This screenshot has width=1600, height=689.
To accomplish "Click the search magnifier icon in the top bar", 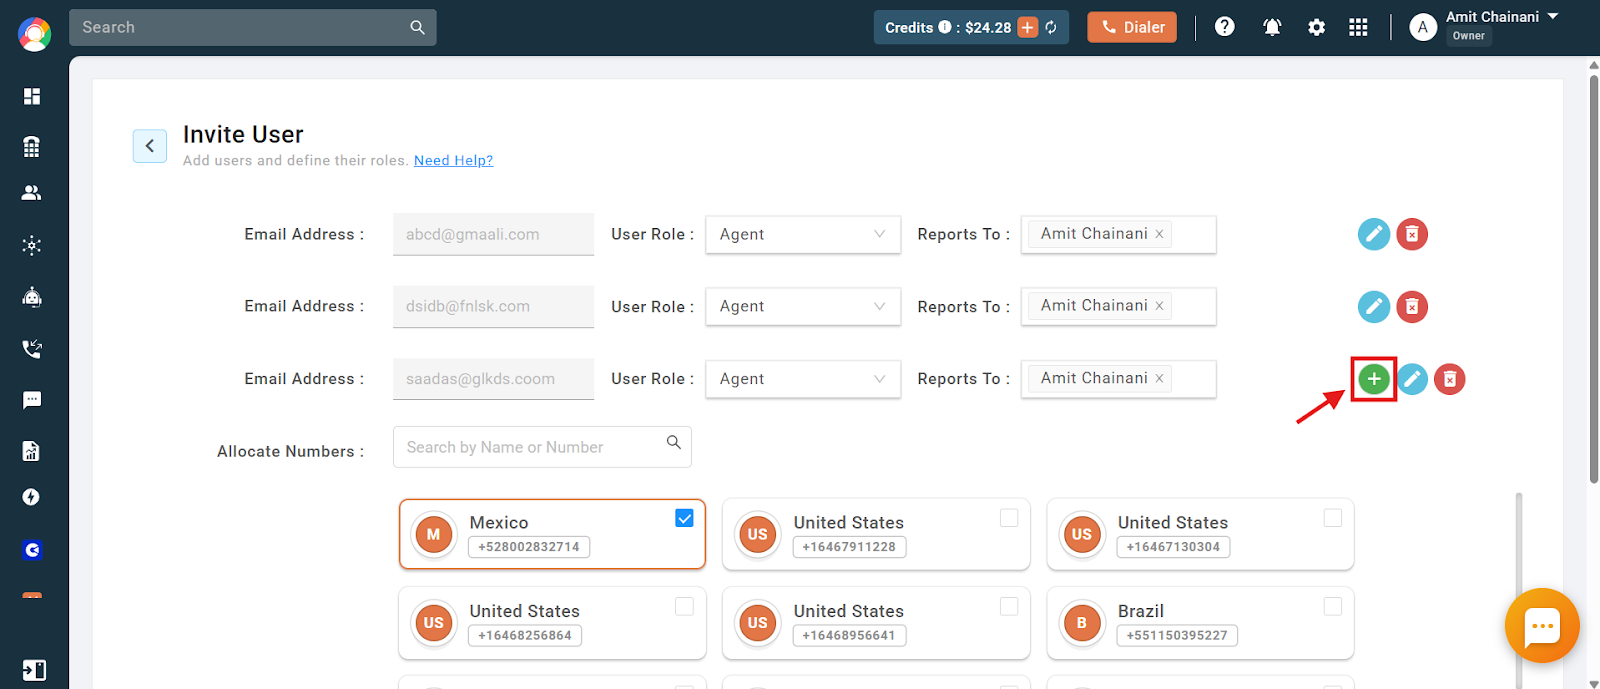I will (x=417, y=28).
